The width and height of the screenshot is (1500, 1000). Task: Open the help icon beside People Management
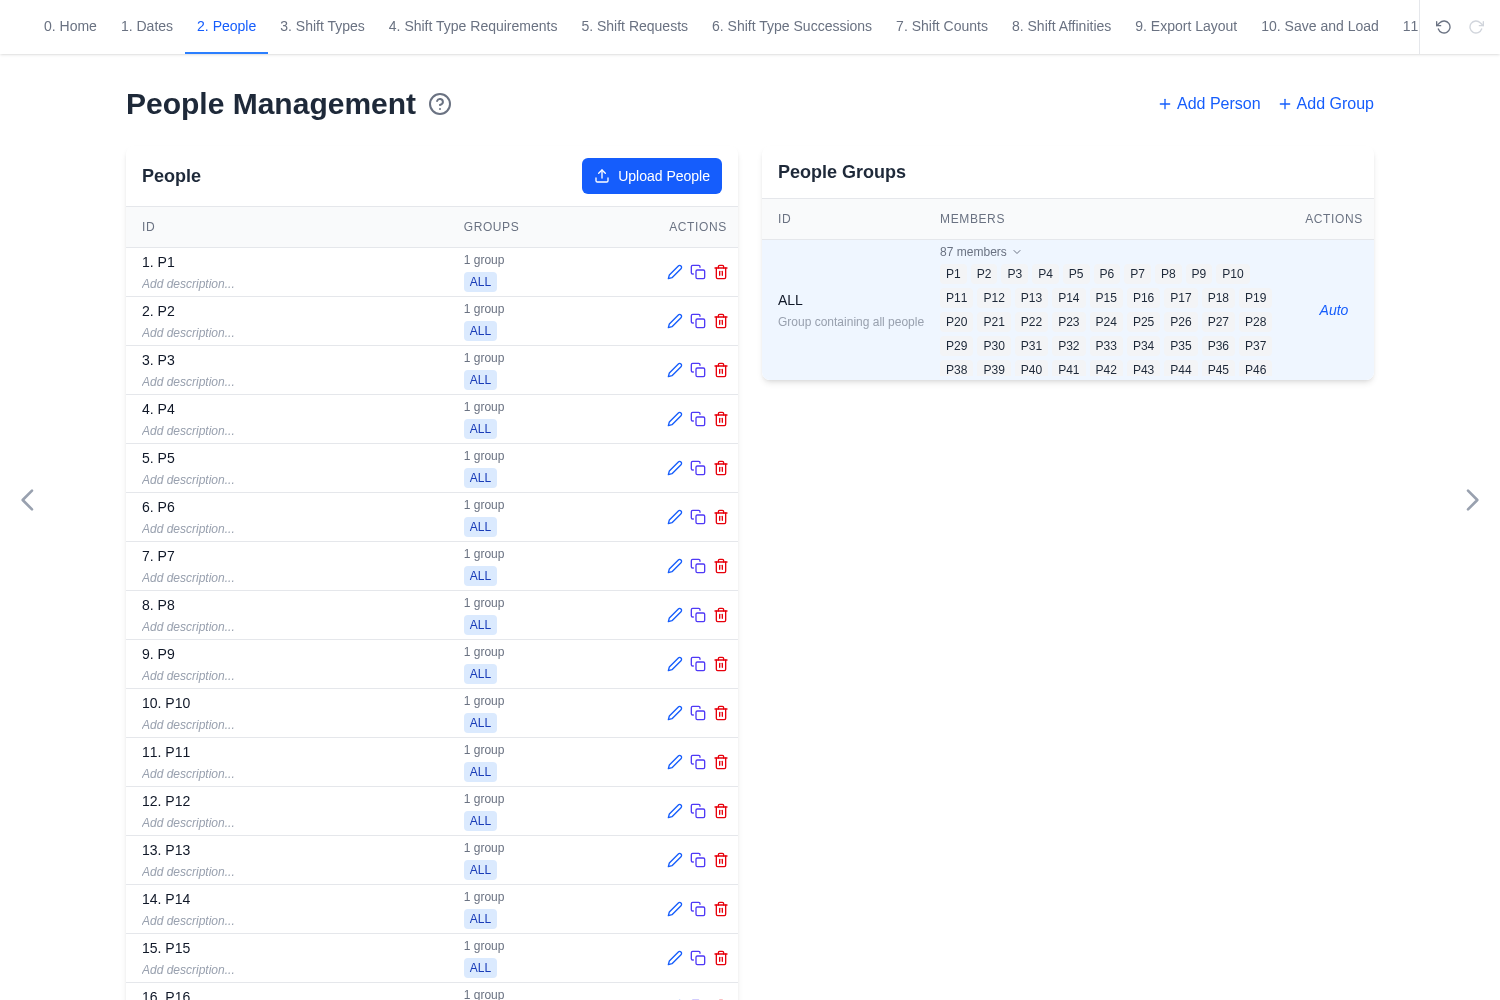point(440,104)
